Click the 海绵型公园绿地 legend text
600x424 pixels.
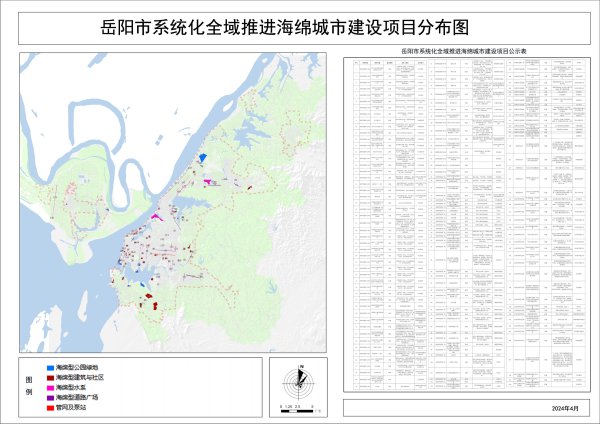[x=77, y=369]
